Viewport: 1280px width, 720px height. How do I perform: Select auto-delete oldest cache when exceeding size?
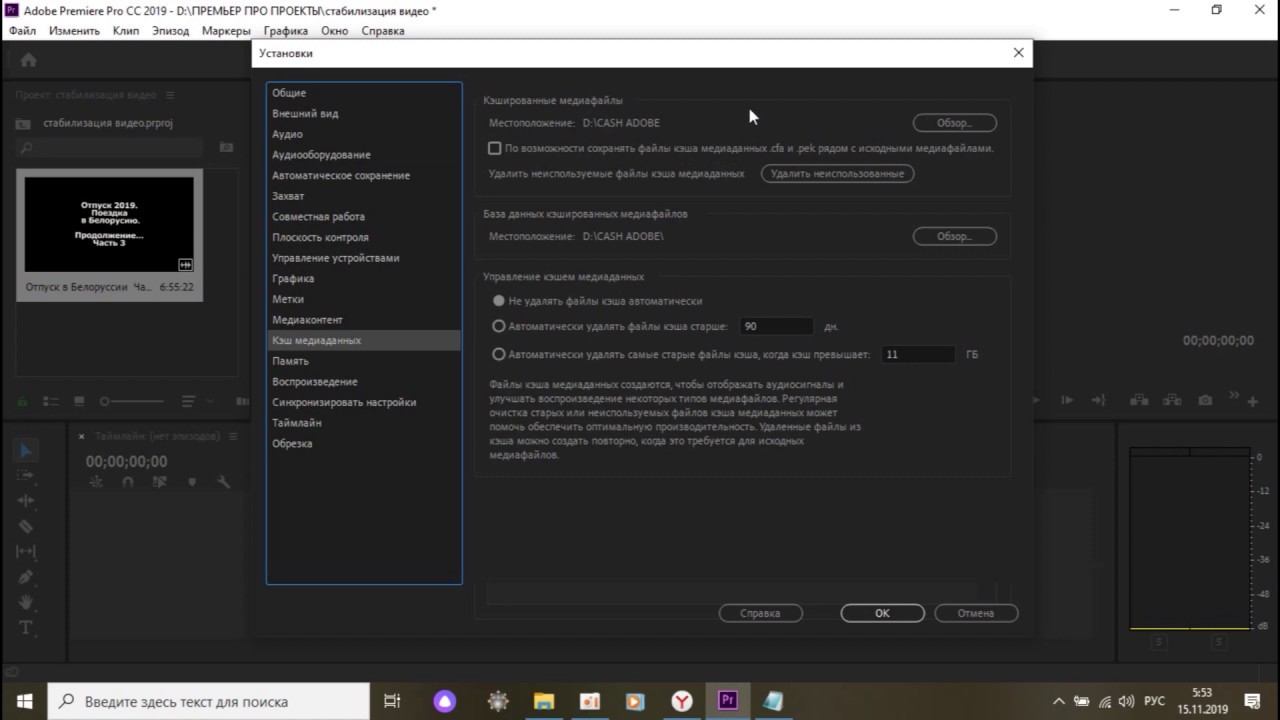[499, 354]
